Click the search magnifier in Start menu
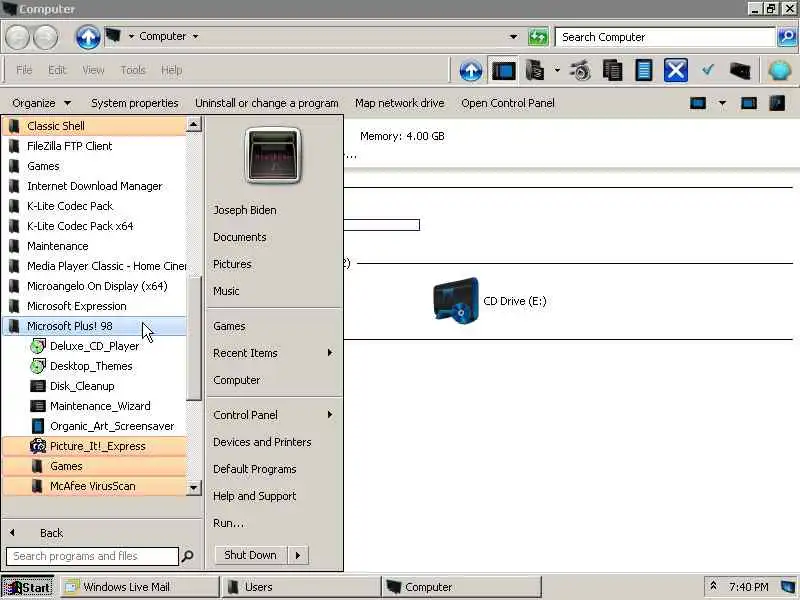 [187, 556]
